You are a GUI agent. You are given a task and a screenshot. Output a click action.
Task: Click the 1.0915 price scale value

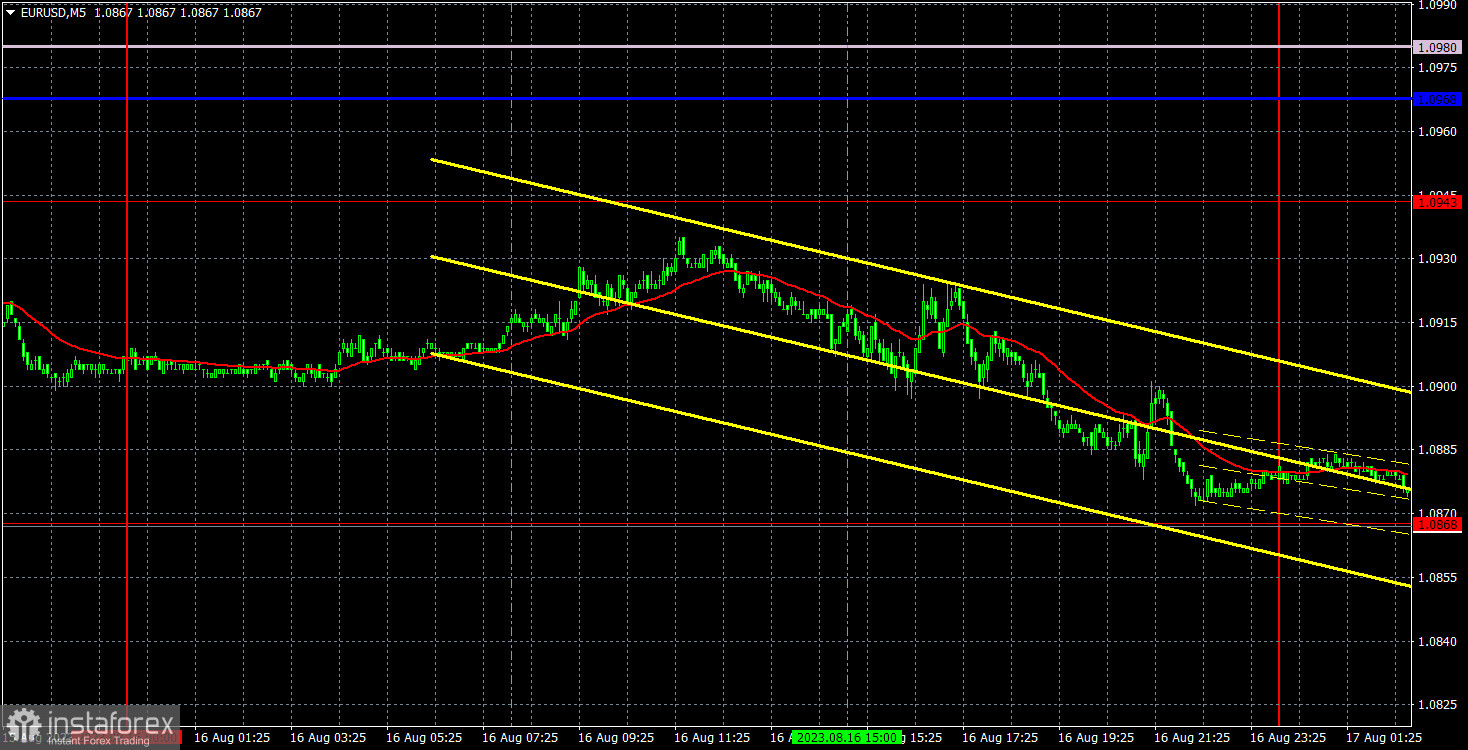click(1440, 323)
